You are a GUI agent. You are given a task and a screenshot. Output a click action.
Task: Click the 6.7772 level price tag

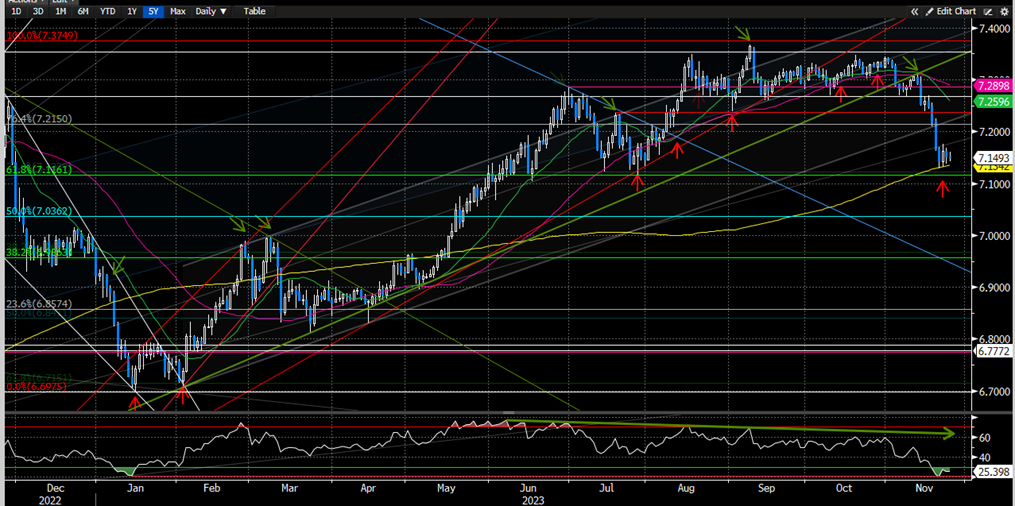[x=992, y=350]
